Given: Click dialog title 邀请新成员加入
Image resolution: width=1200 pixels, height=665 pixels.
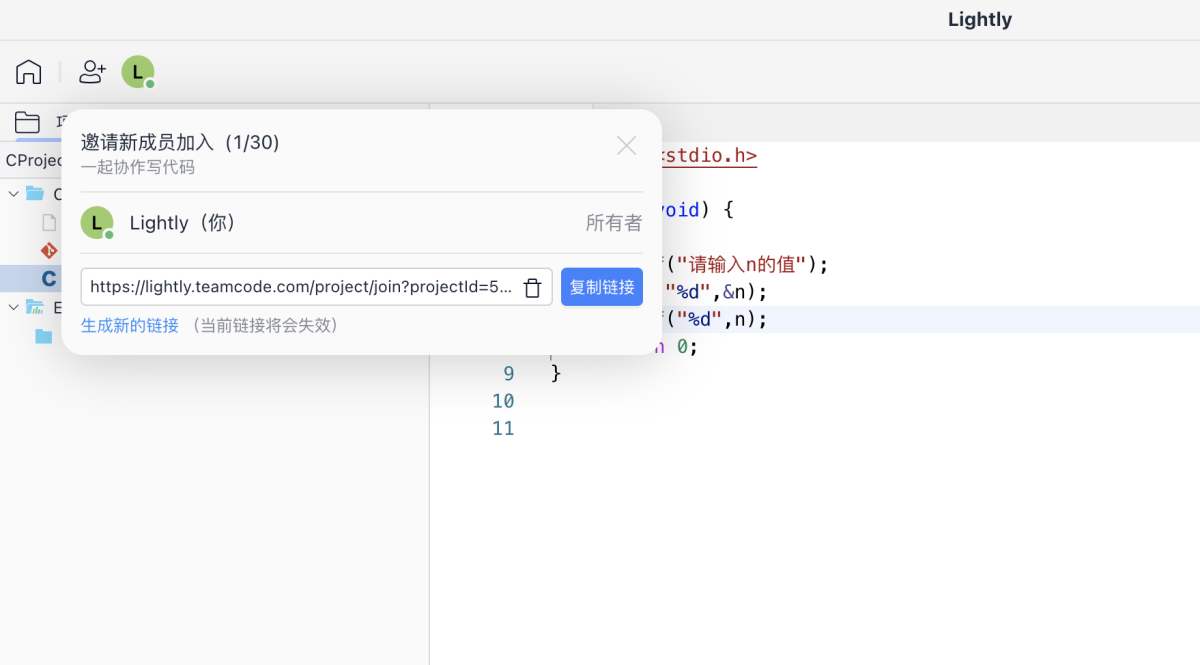Looking at the screenshot, I should (180, 143).
